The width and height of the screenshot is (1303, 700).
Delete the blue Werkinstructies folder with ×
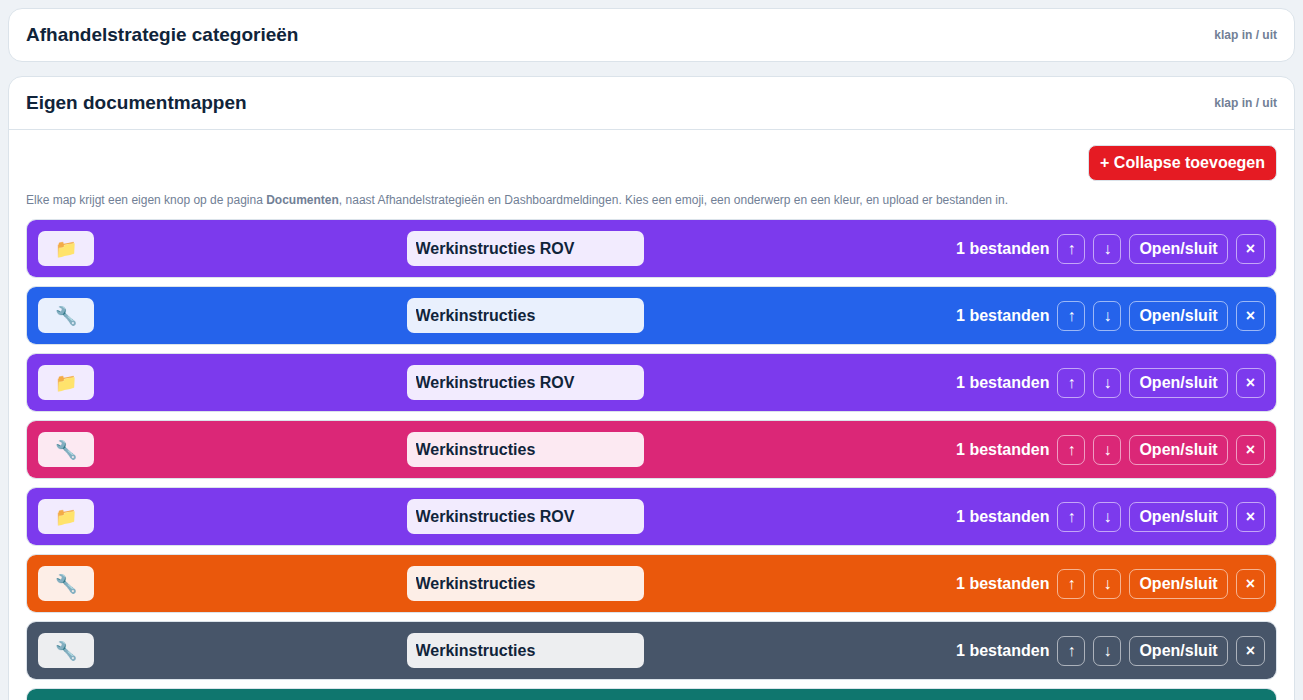[x=1250, y=316]
